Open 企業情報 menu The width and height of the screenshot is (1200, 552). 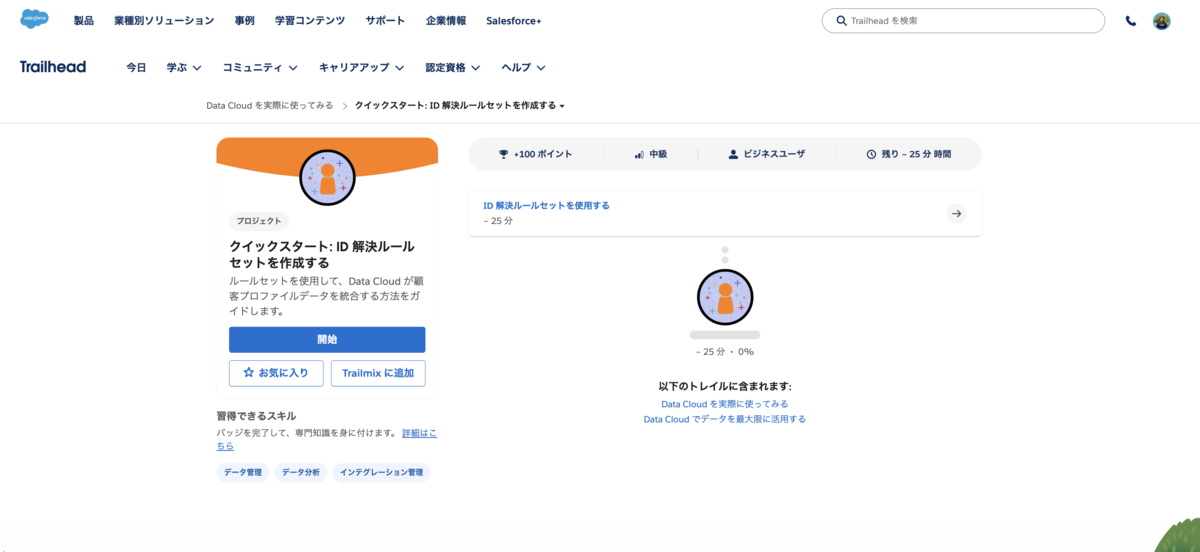[x=446, y=21]
